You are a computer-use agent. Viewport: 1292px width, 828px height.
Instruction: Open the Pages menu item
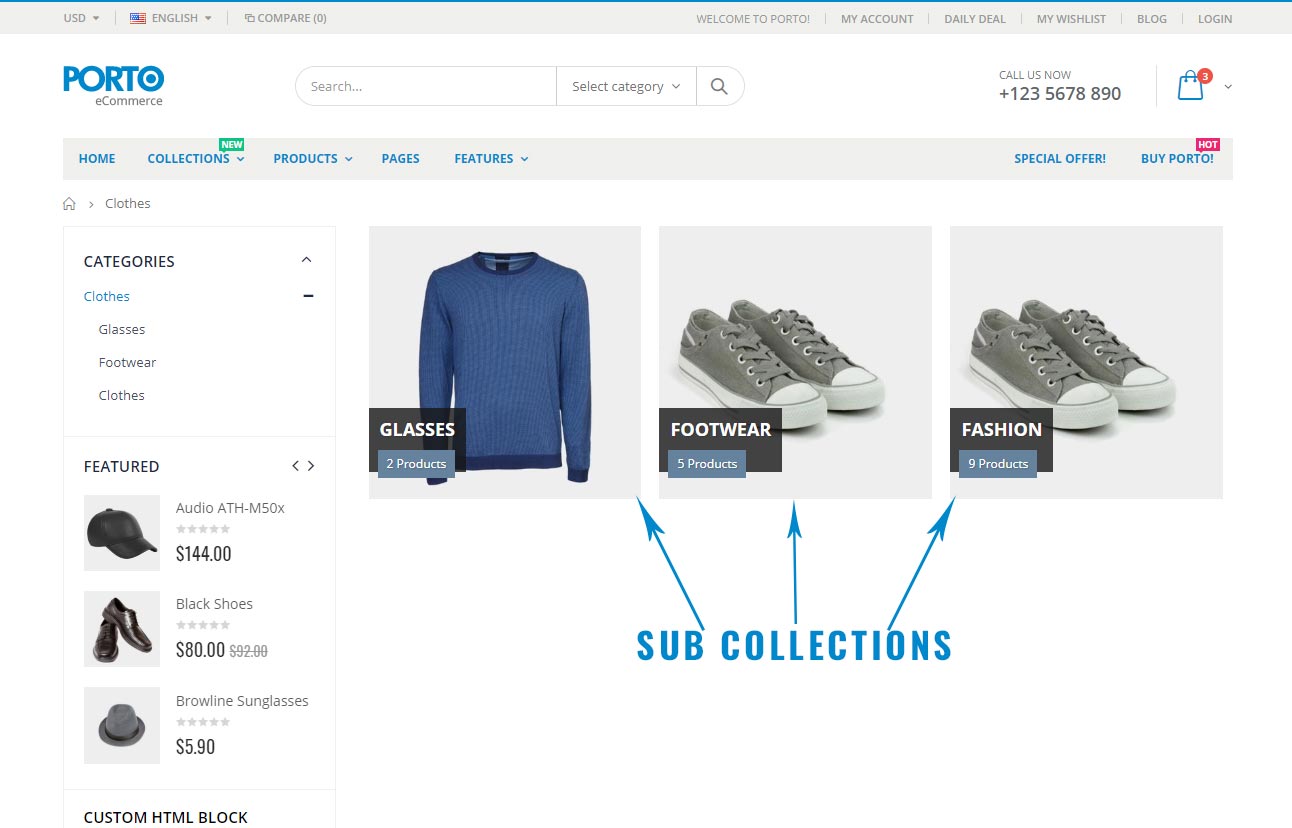tap(400, 159)
